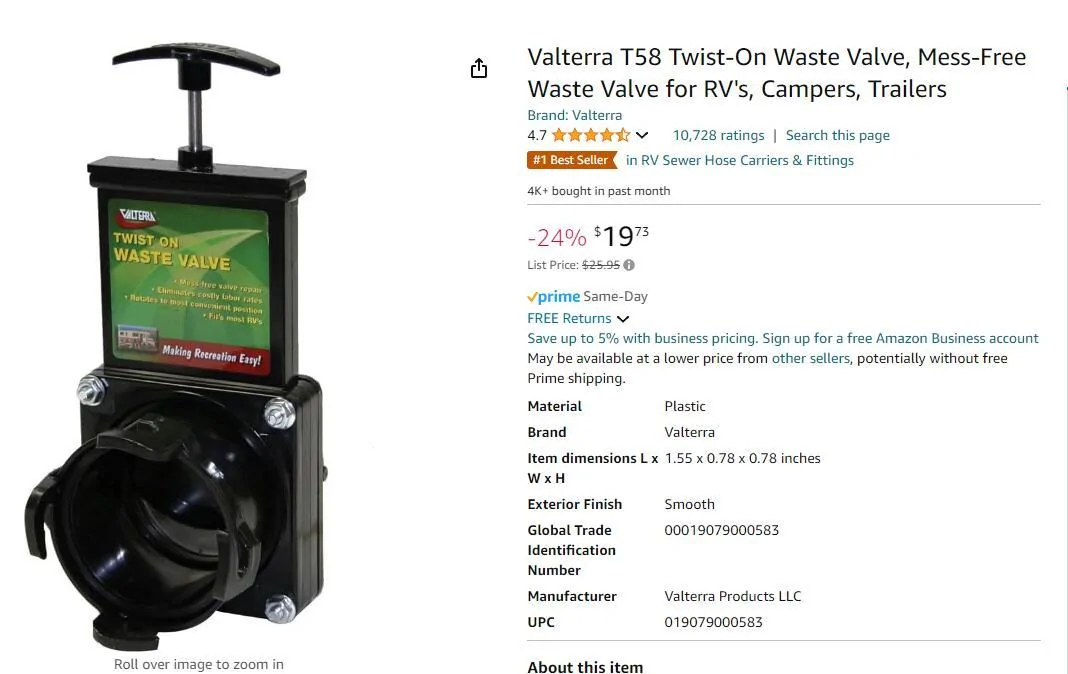This screenshot has width=1068, height=674.
Task: Open the 10,728 ratings link
Action: click(719, 135)
